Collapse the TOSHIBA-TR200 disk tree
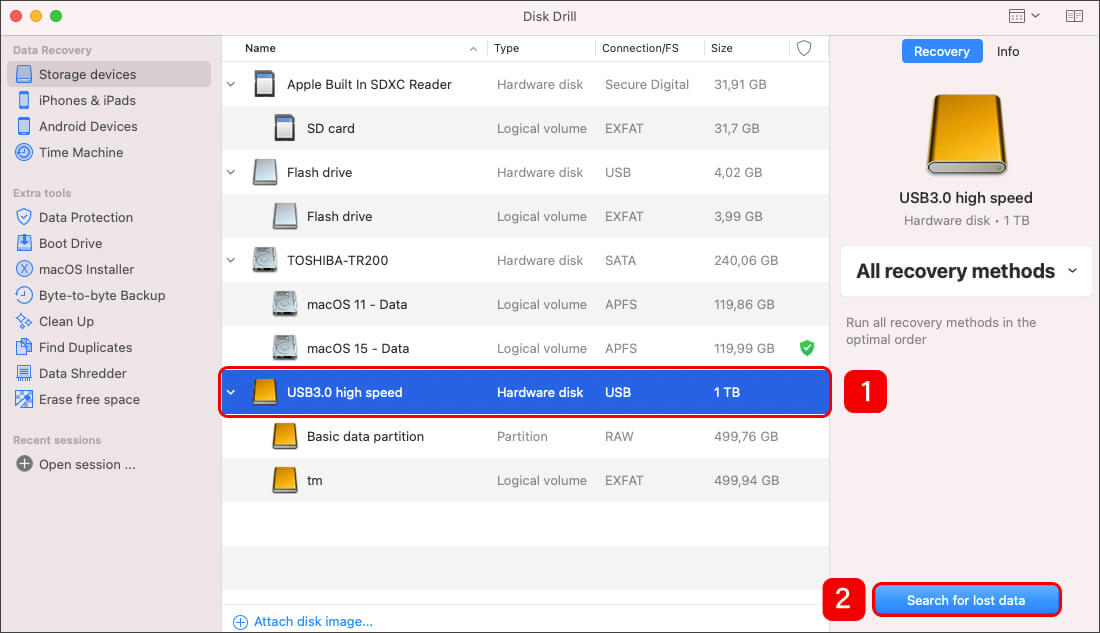 tap(231, 260)
